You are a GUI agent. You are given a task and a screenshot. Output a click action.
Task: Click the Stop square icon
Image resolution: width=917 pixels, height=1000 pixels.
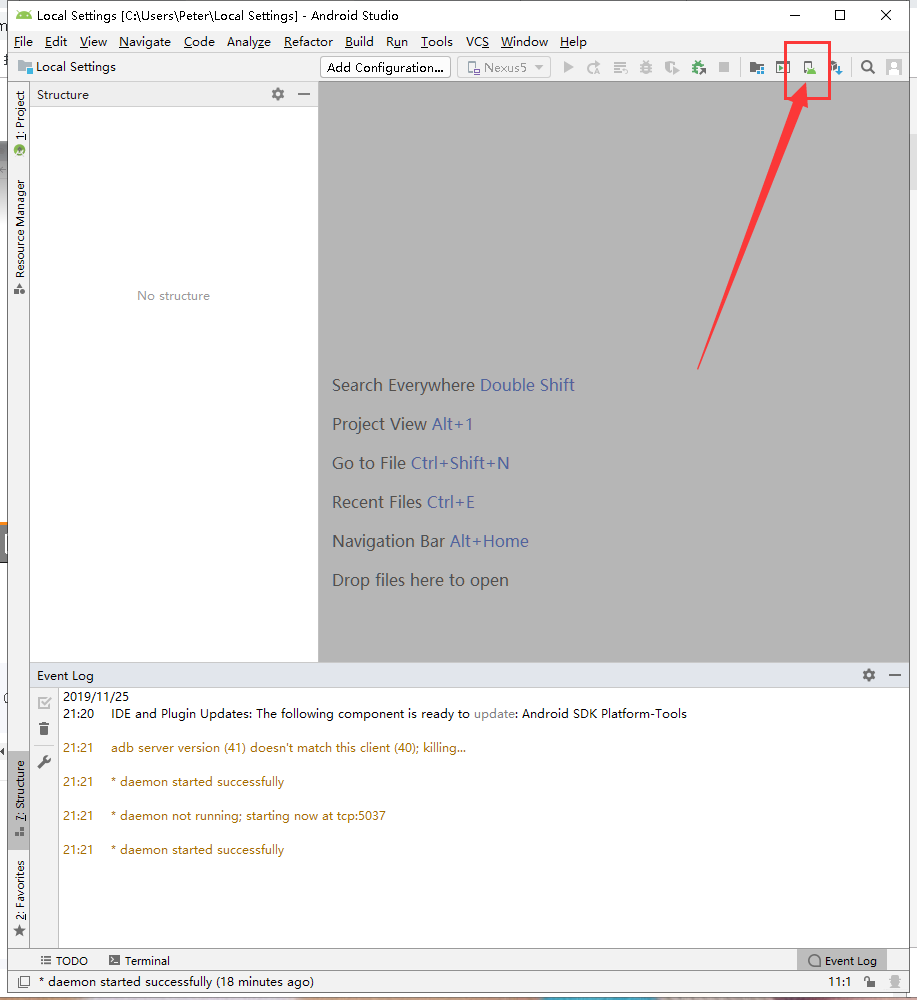[724, 67]
